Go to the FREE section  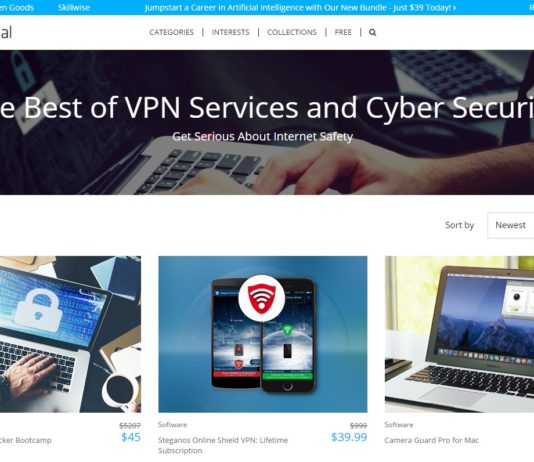[343, 32]
